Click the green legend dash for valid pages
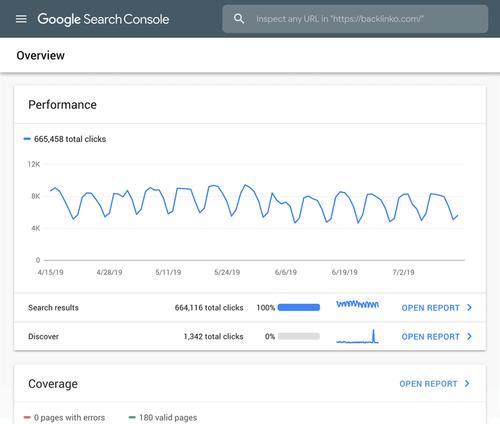Viewport: 500px width, 424px height. (x=132, y=417)
